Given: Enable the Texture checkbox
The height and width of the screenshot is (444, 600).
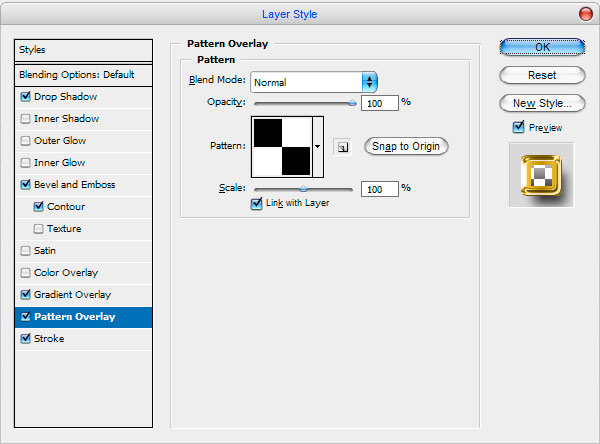Looking at the screenshot, I should click(38, 229).
